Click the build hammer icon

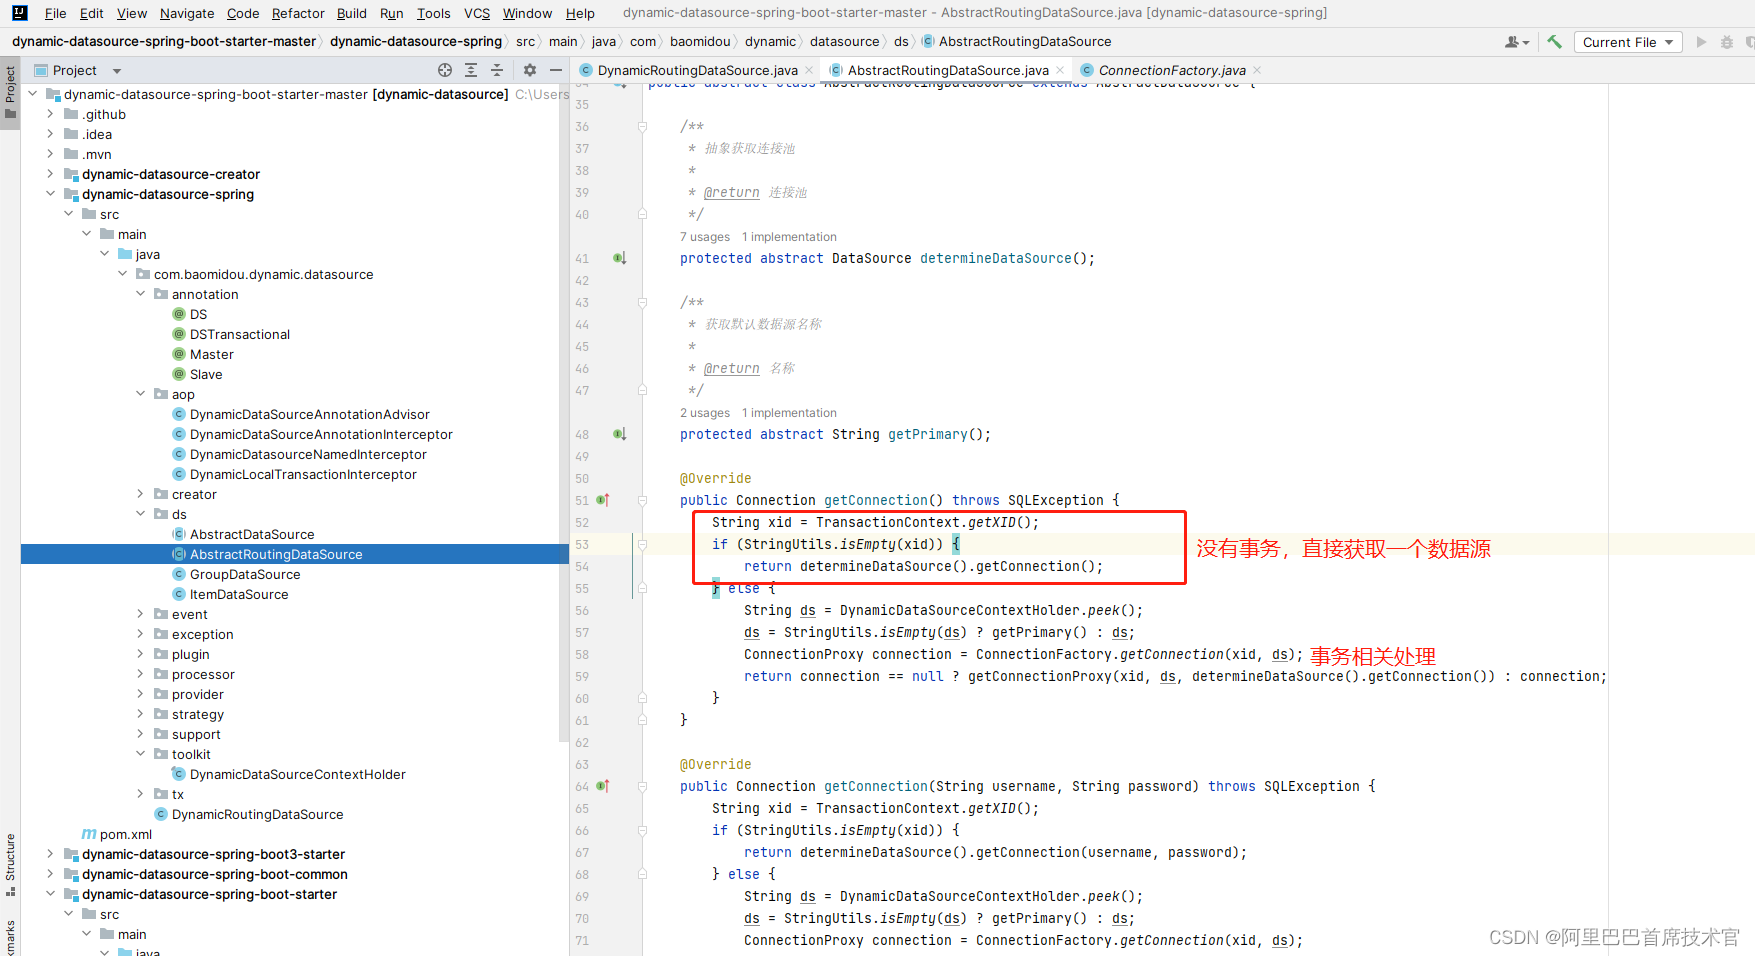tap(1554, 42)
